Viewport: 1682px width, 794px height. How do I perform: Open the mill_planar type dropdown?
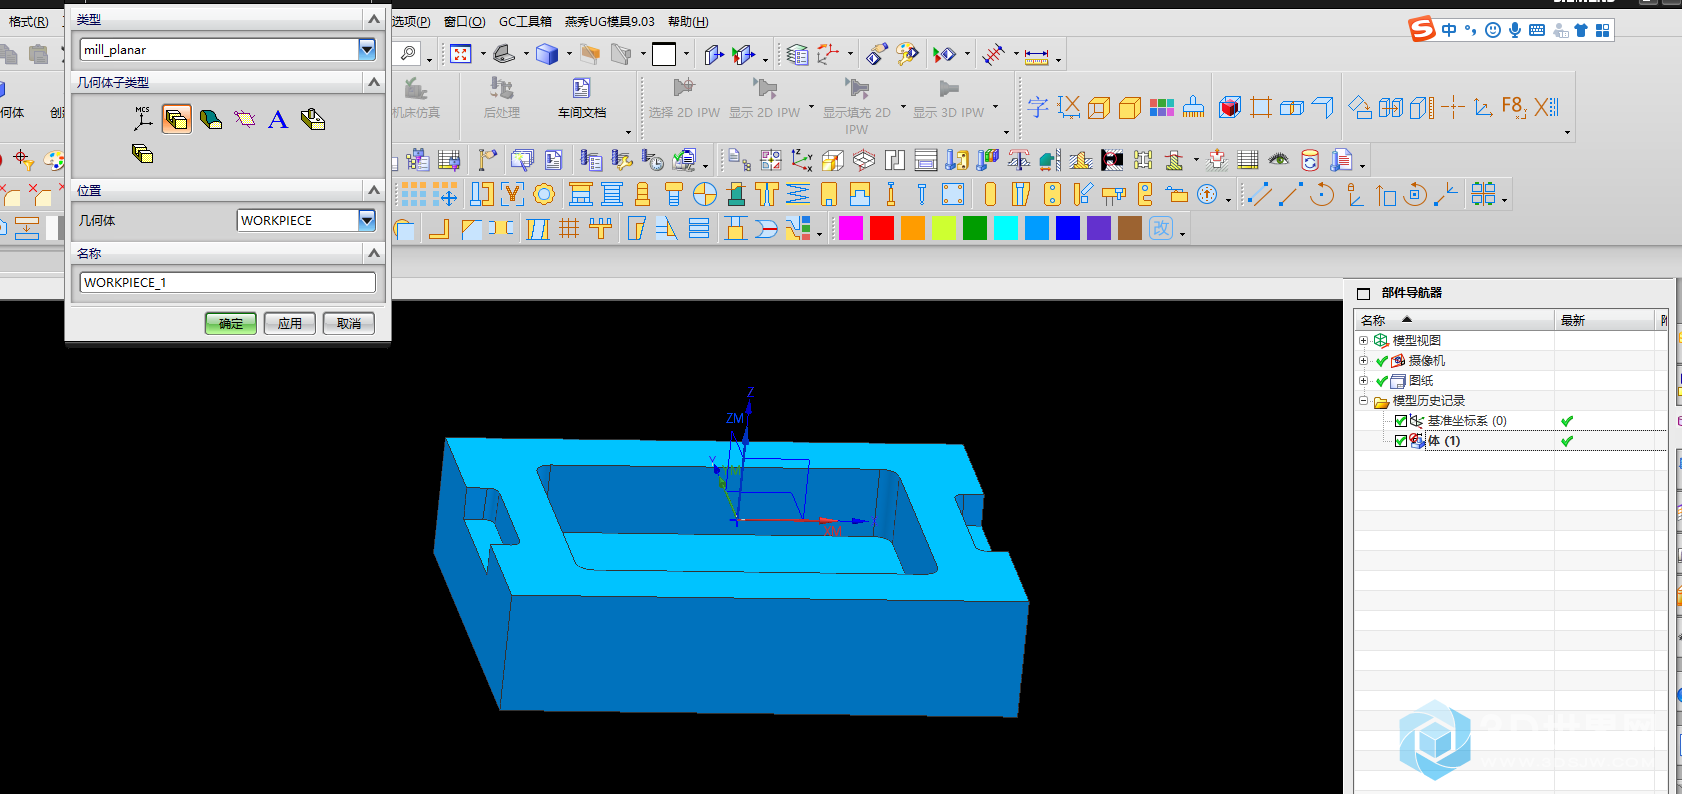[367, 49]
